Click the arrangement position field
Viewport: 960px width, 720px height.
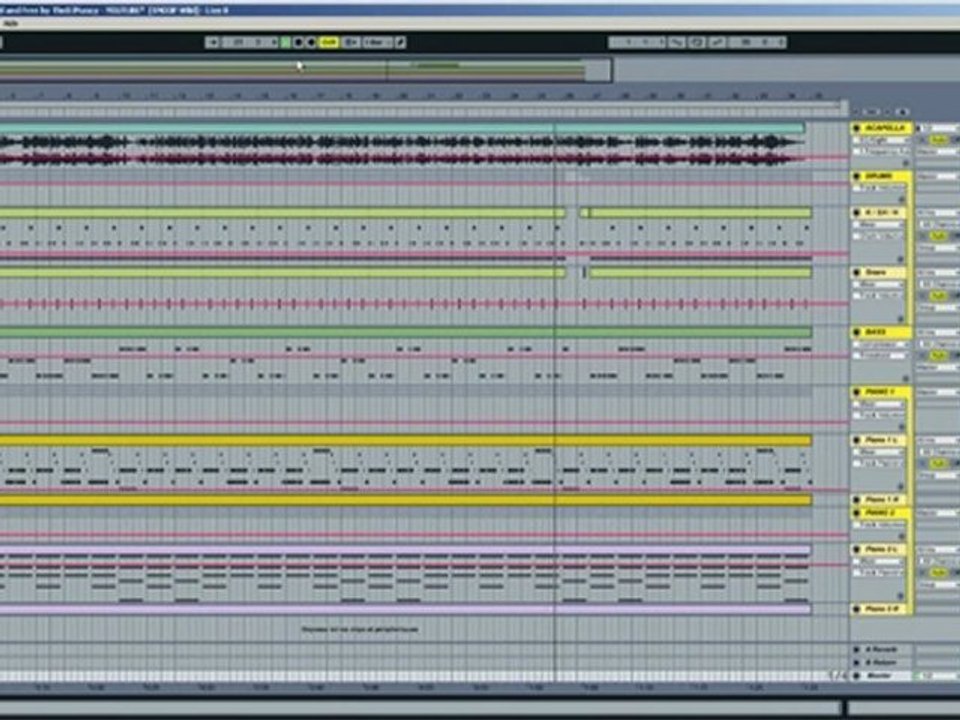coord(250,42)
